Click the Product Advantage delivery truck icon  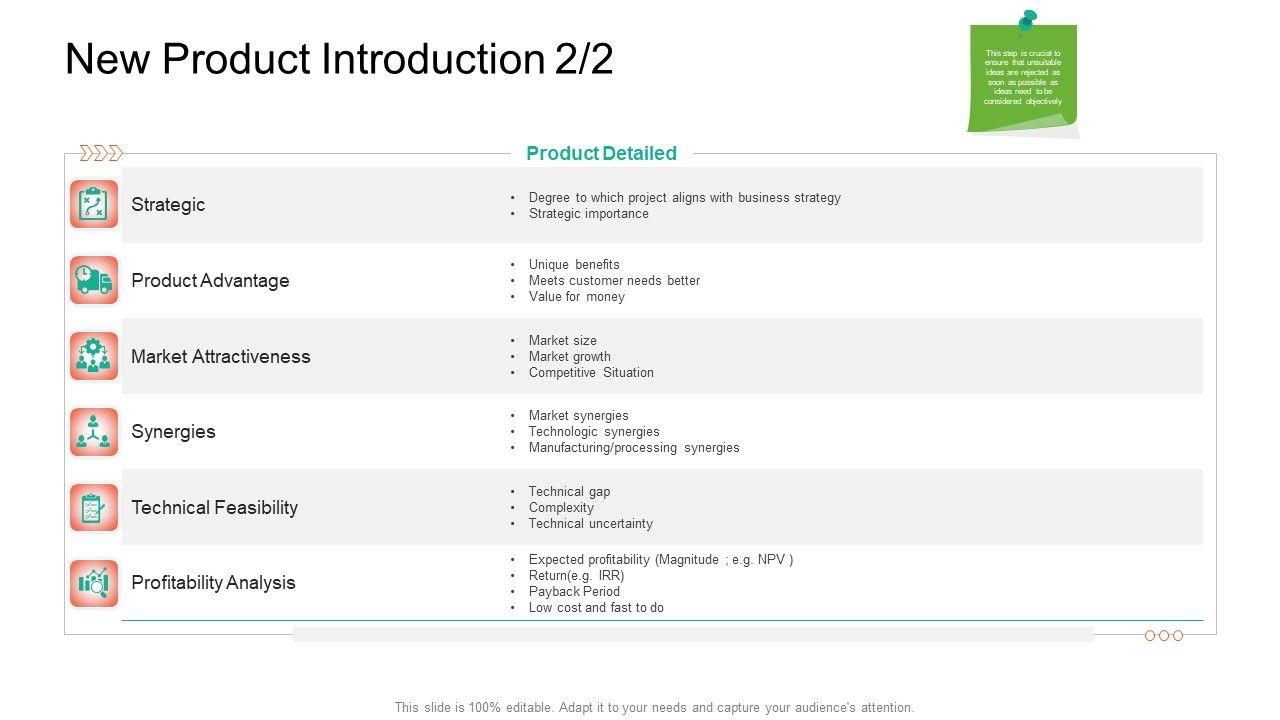[x=94, y=280]
